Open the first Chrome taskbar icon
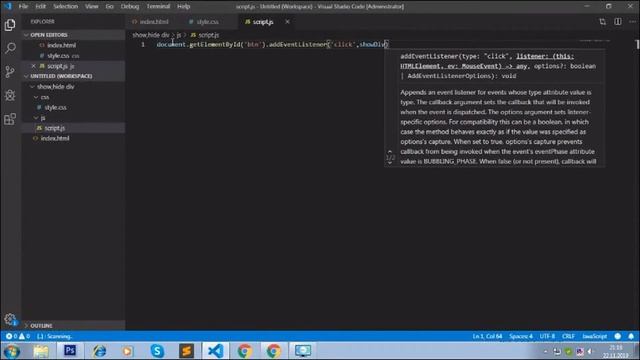The image size is (640, 360). pyautogui.click(x=244, y=351)
